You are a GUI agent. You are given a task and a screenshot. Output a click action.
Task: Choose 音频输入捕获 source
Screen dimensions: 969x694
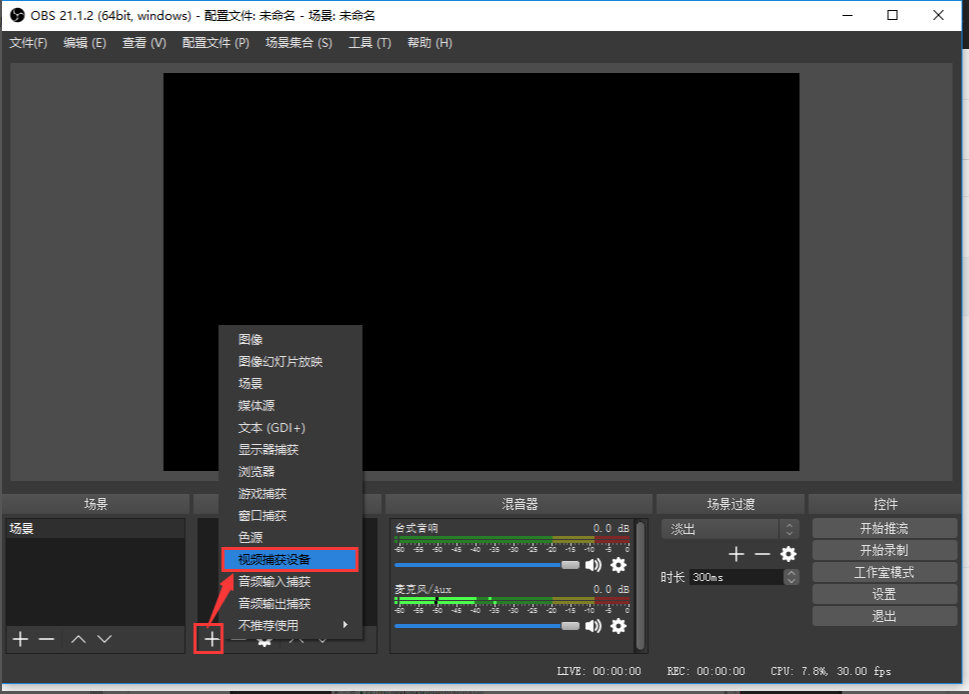(x=290, y=582)
